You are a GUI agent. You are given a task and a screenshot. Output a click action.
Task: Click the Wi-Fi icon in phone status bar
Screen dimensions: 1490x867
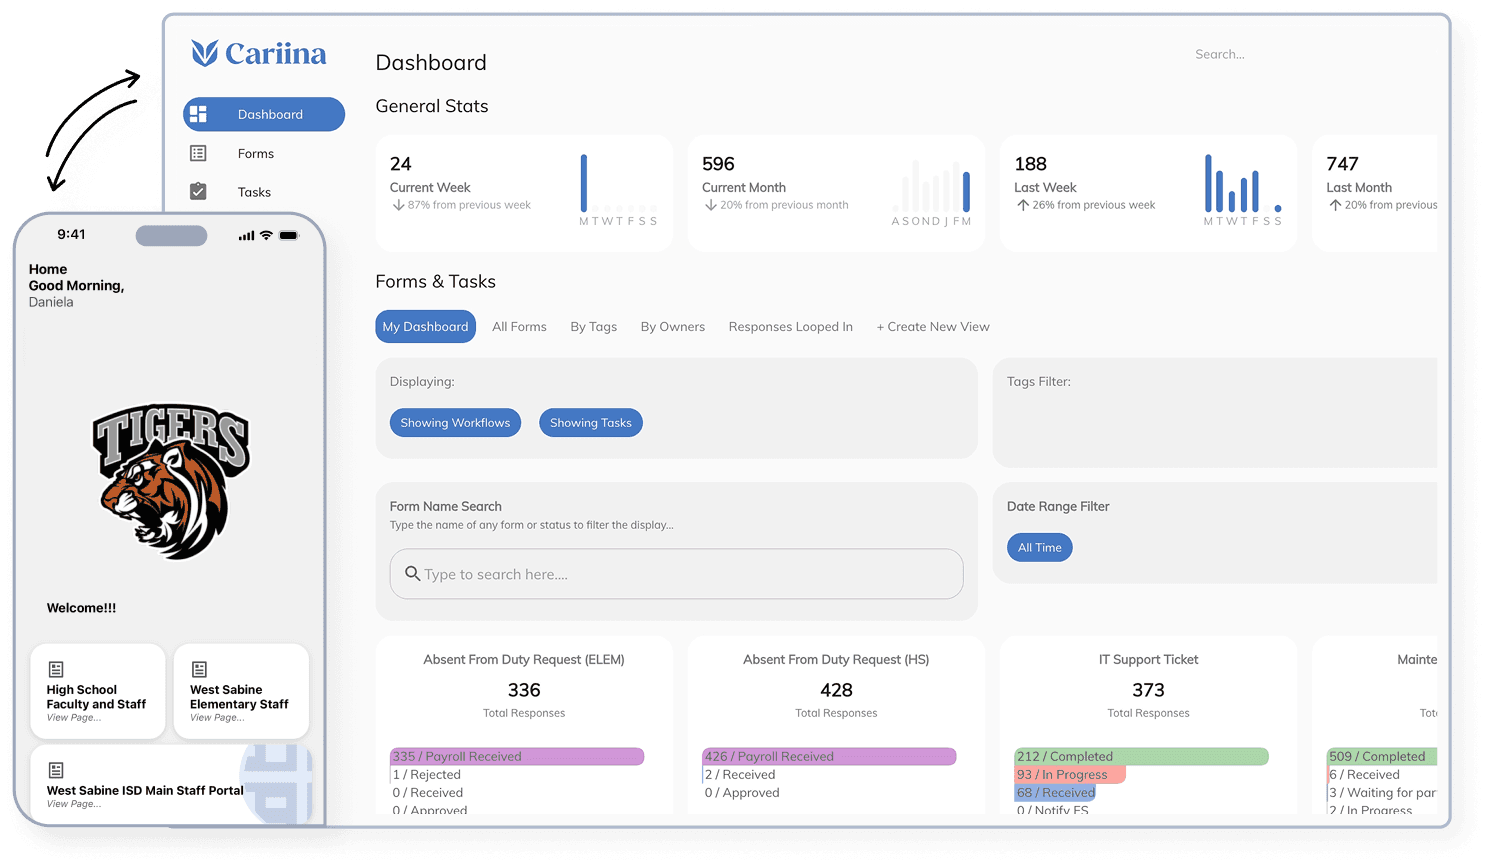pos(266,235)
